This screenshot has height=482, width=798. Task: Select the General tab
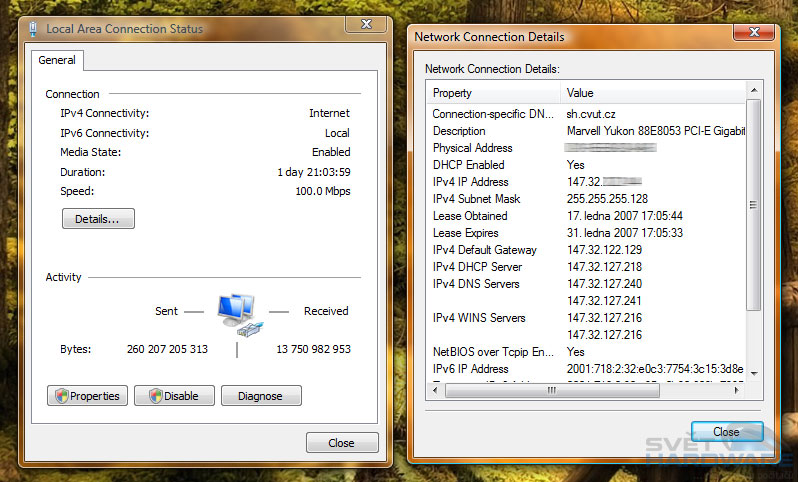point(57,60)
